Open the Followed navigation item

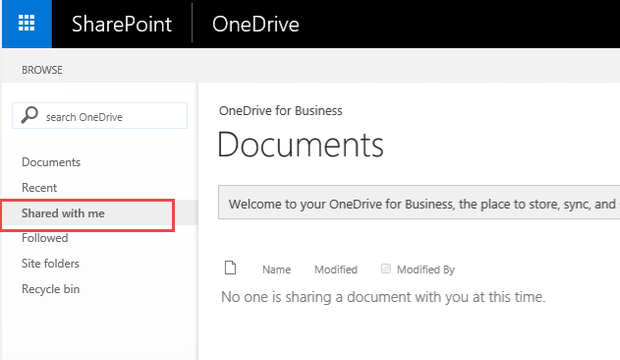45,238
